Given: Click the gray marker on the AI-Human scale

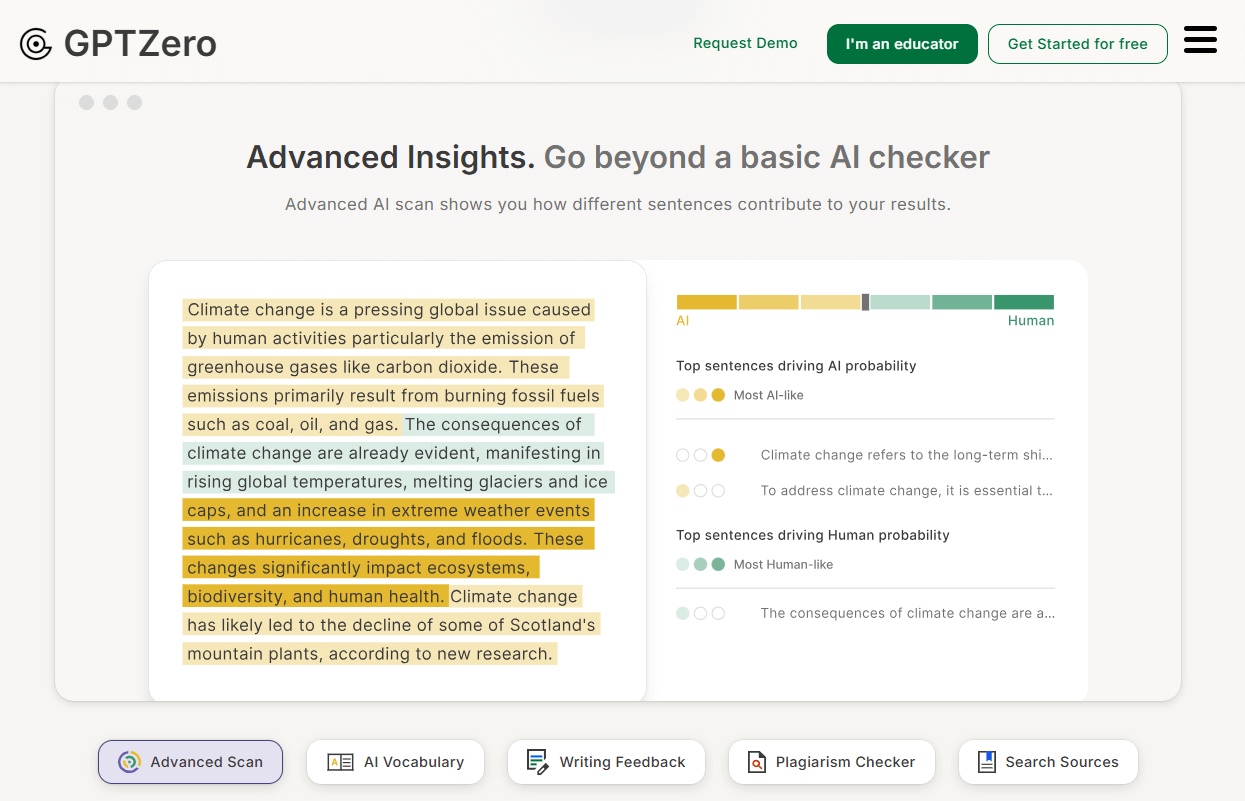Looking at the screenshot, I should click(866, 302).
